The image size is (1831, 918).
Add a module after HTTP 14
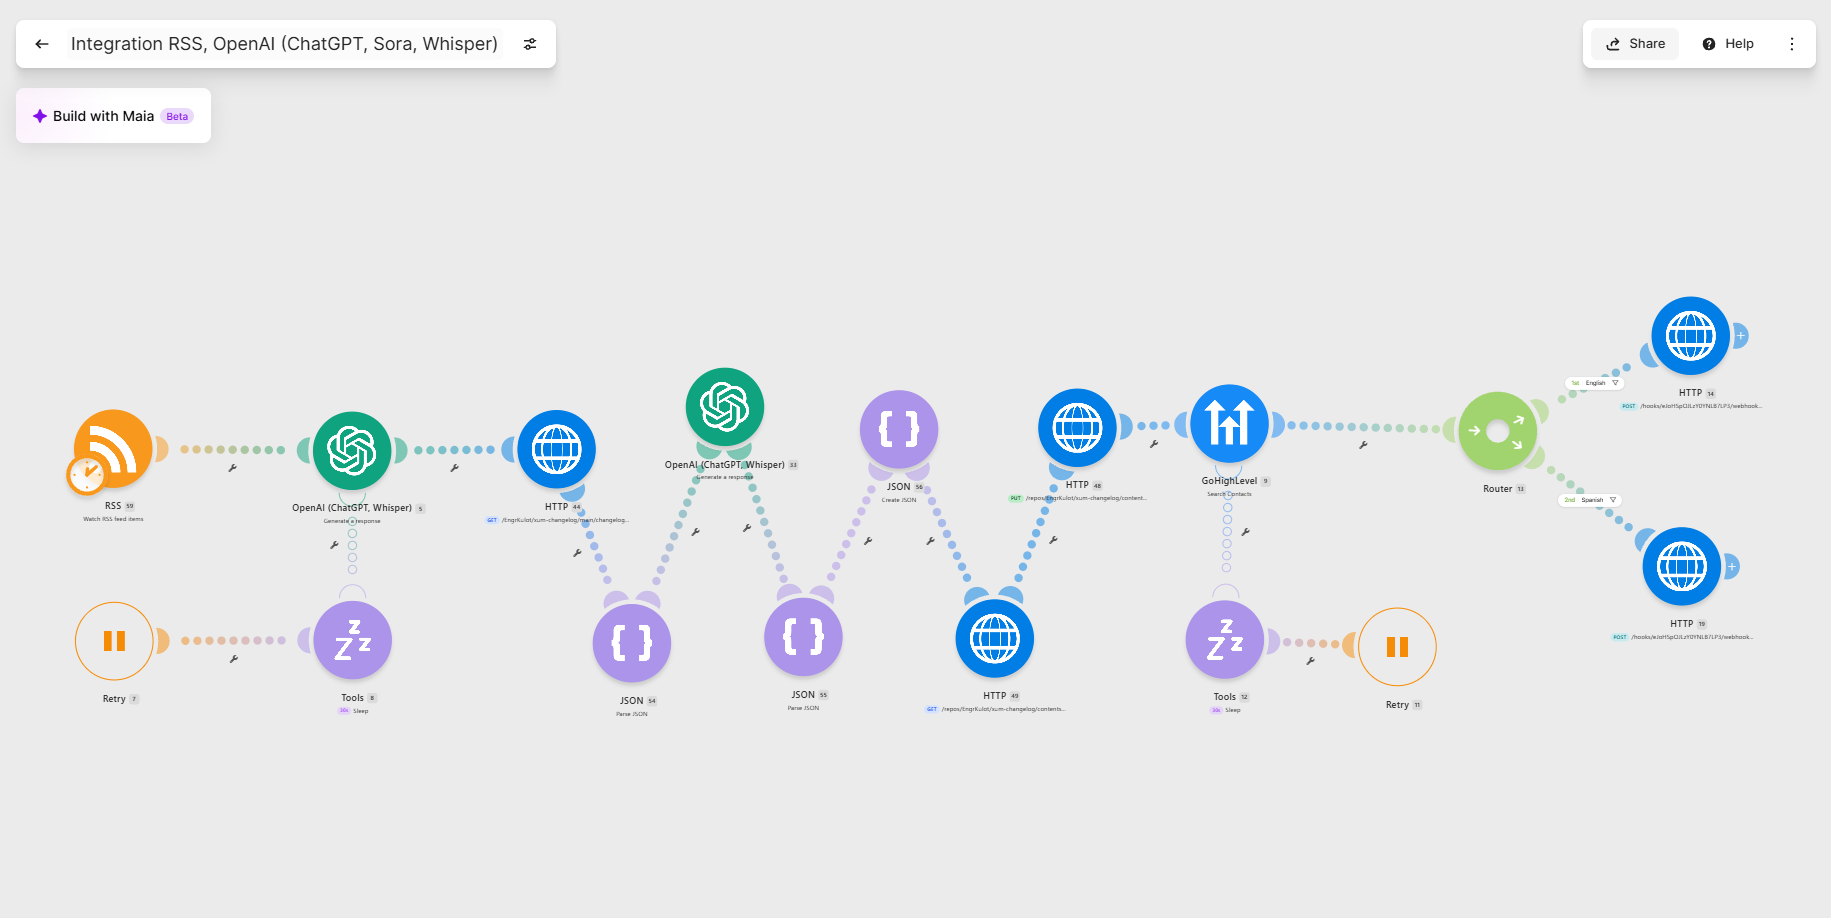[1740, 336]
